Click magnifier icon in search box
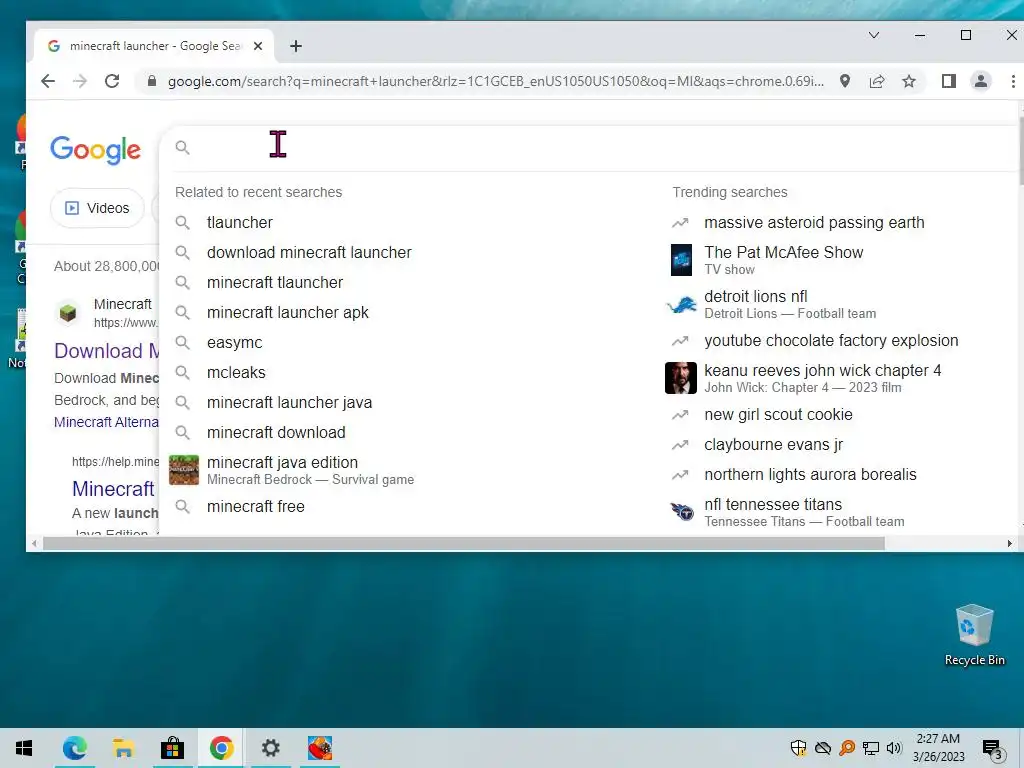Viewport: 1024px width, 768px height. pos(183,148)
